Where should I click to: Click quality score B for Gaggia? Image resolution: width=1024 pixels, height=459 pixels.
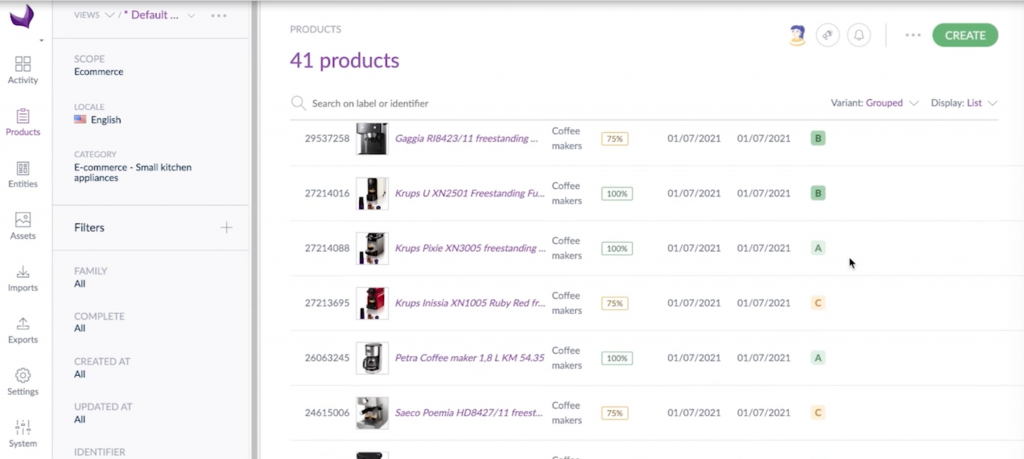[818, 138]
